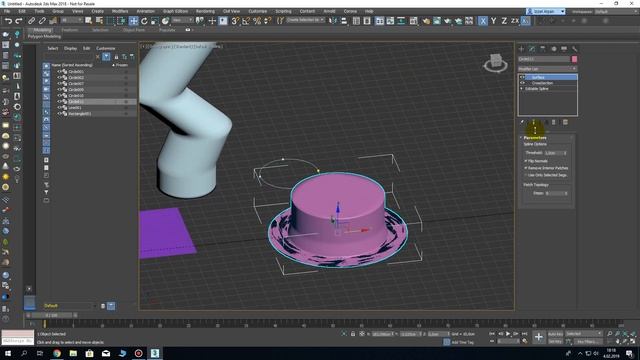Open the Create tab plus icon in command panel
The height and width of the screenshot is (360, 640).
pos(521,49)
